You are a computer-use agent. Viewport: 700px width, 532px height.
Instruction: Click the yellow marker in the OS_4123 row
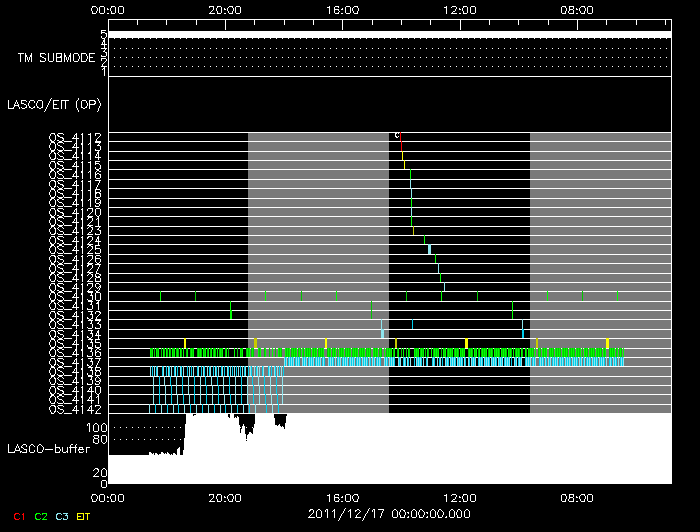413,231
